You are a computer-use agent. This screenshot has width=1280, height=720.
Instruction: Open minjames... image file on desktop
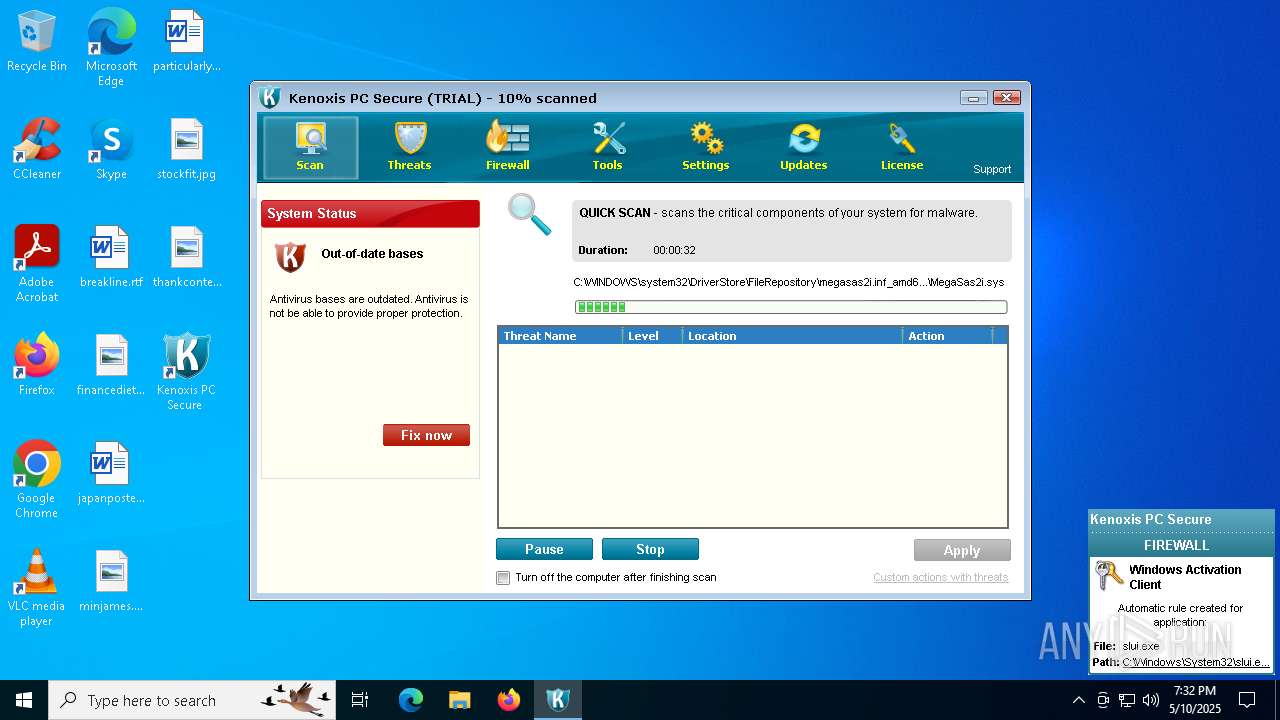[111, 582]
